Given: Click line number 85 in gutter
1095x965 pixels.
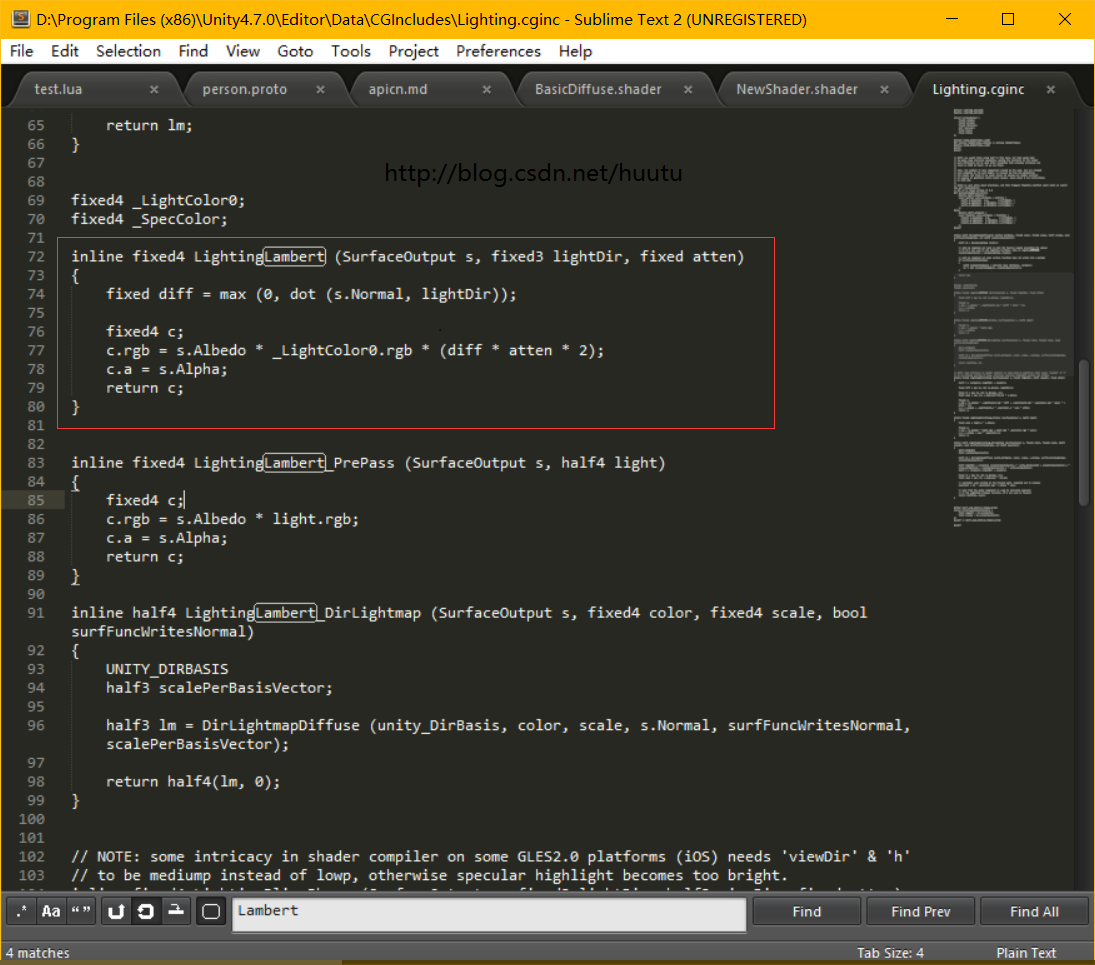Looking at the screenshot, I should 36,500.
